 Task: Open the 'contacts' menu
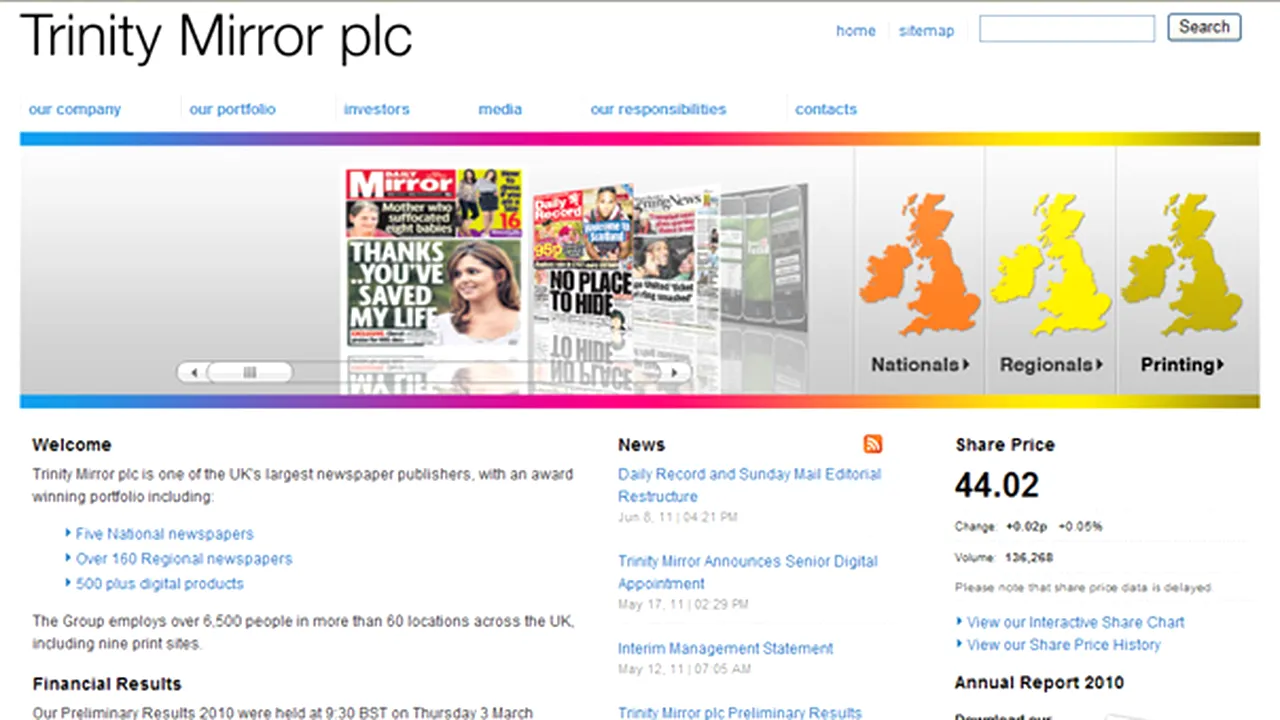(x=826, y=109)
